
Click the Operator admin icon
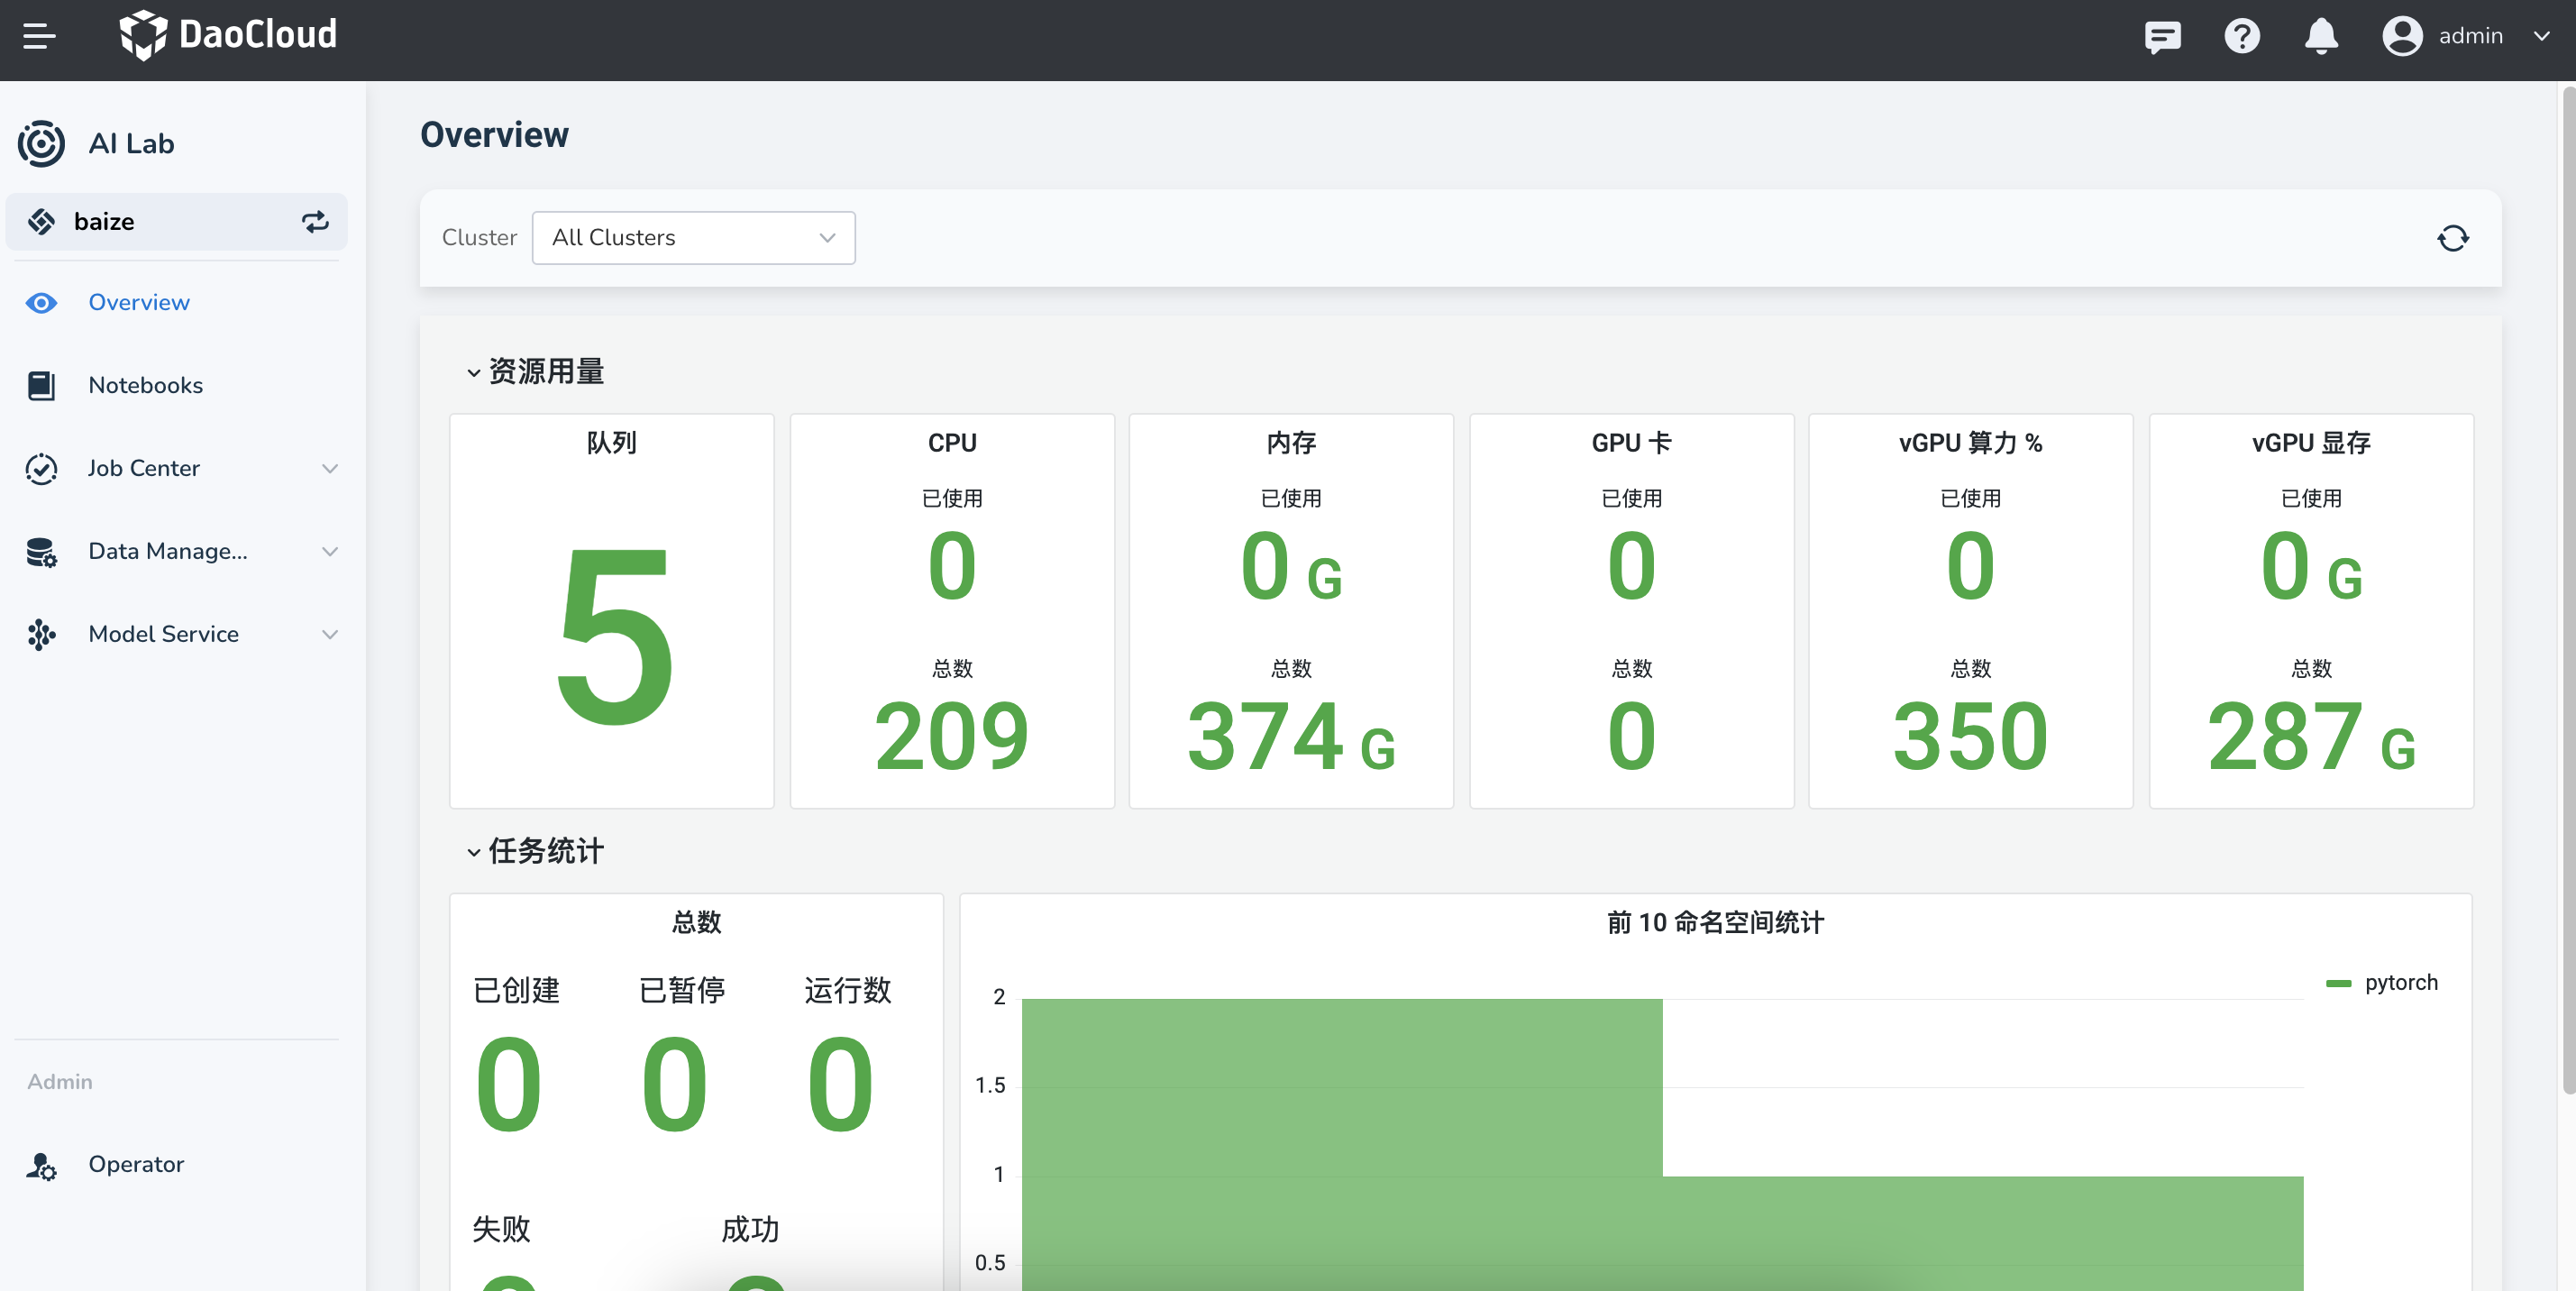pos(41,1165)
